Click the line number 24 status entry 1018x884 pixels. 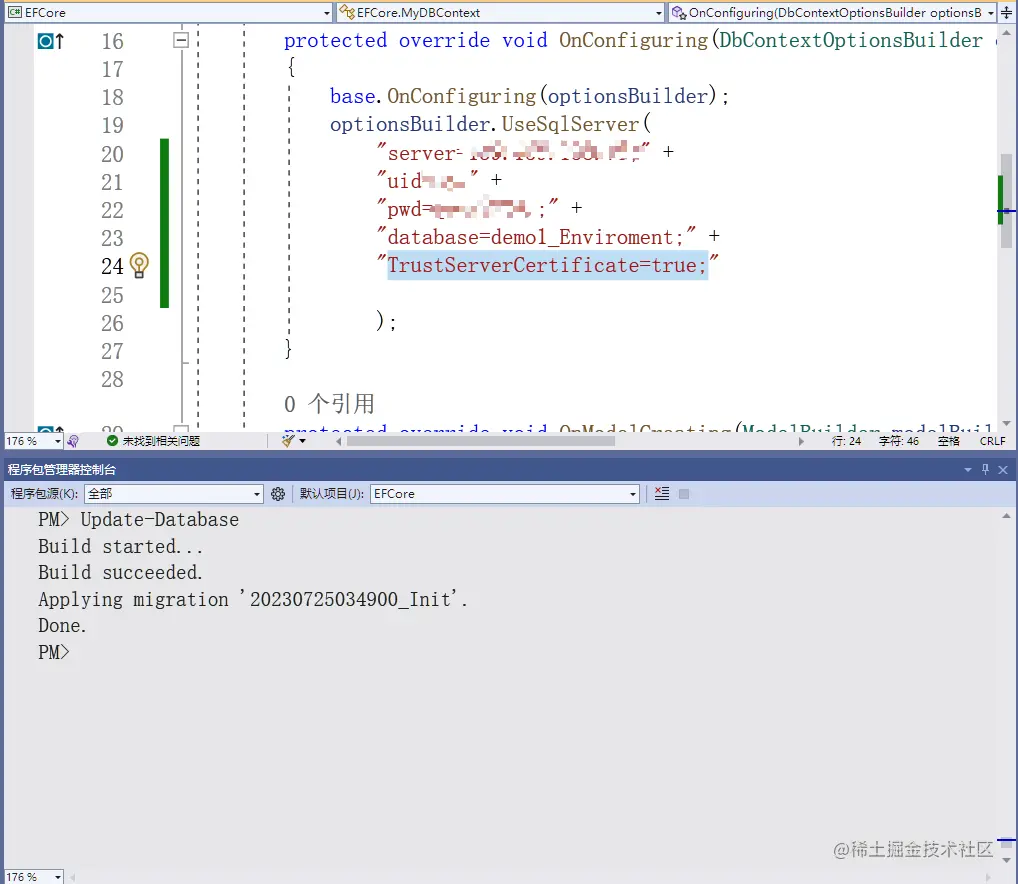pyautogui.click(x=846, y=441)
